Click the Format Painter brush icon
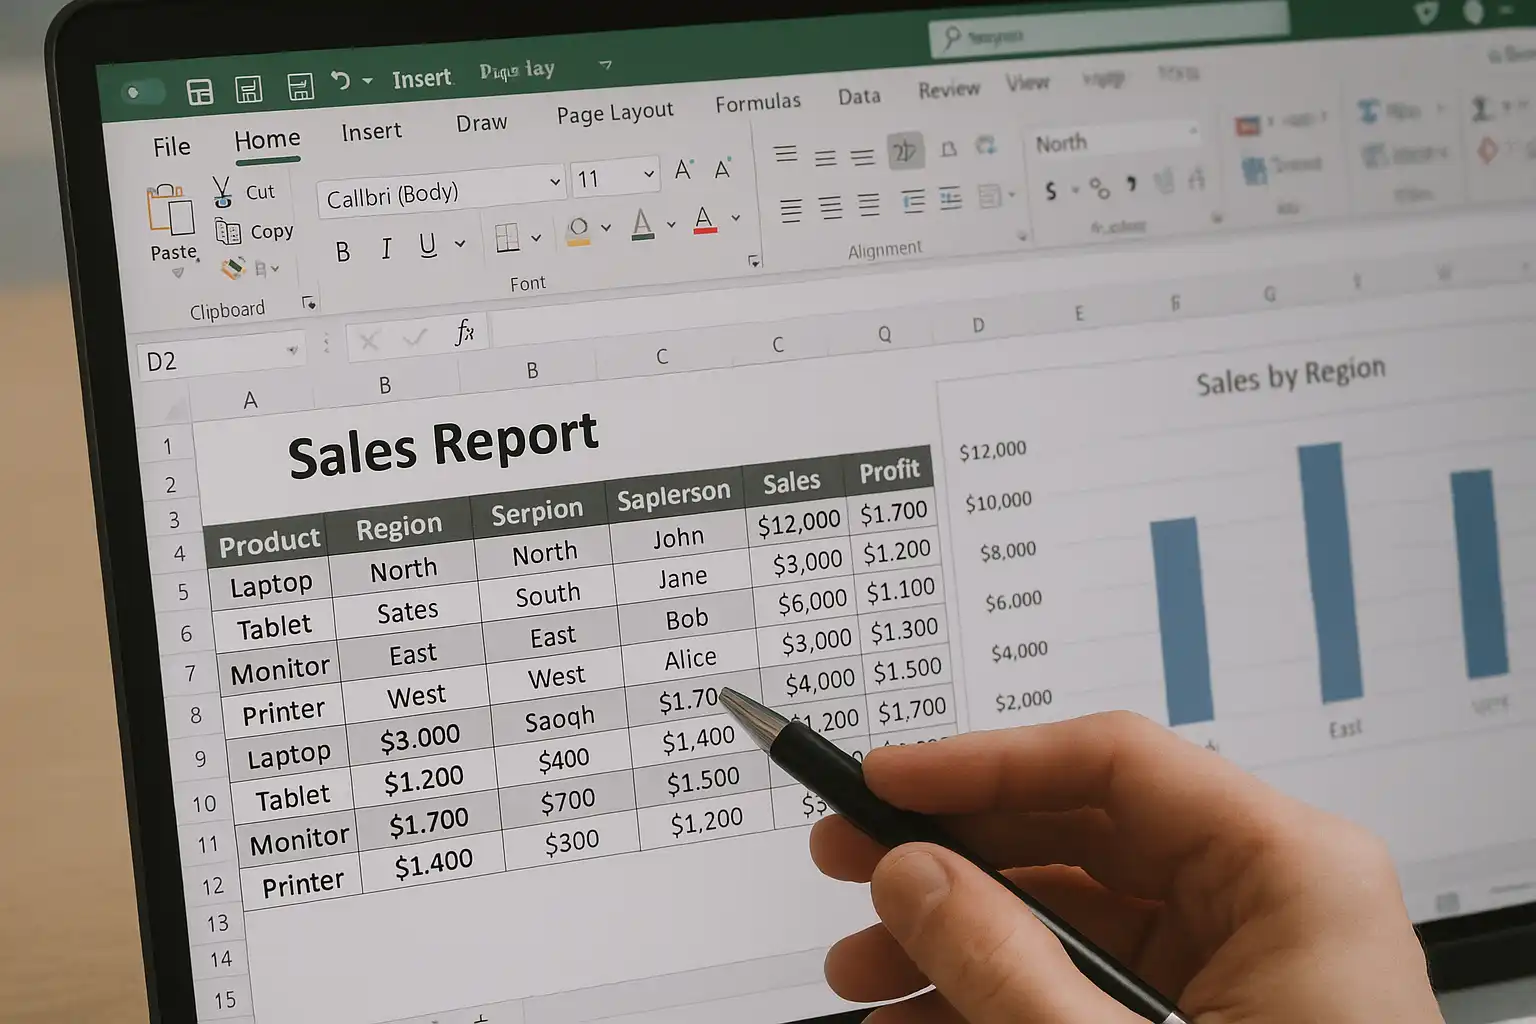1536x1024 pixels. pyautogui.click(x=233, y=268)
